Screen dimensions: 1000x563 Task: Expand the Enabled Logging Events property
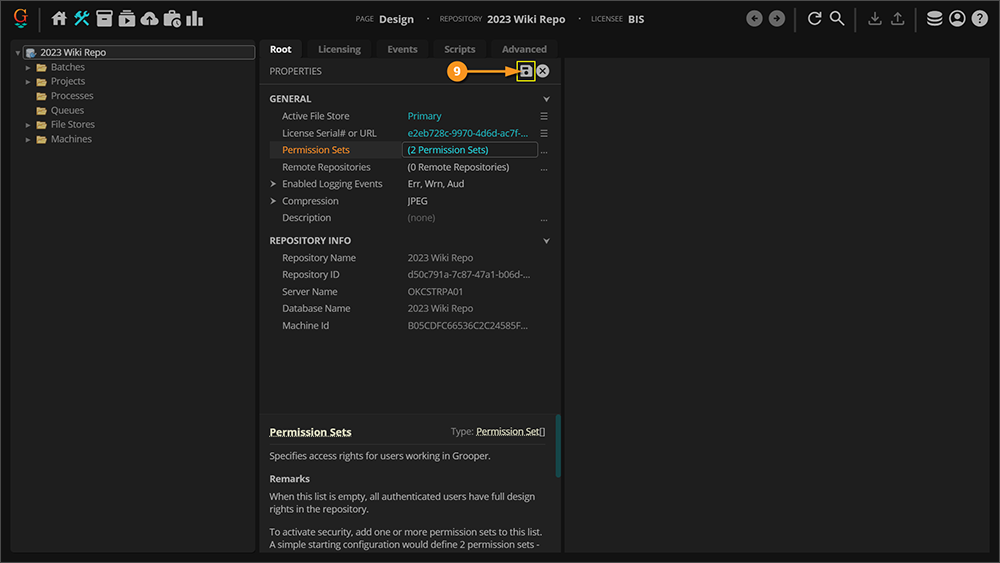(x=273, y=184)
